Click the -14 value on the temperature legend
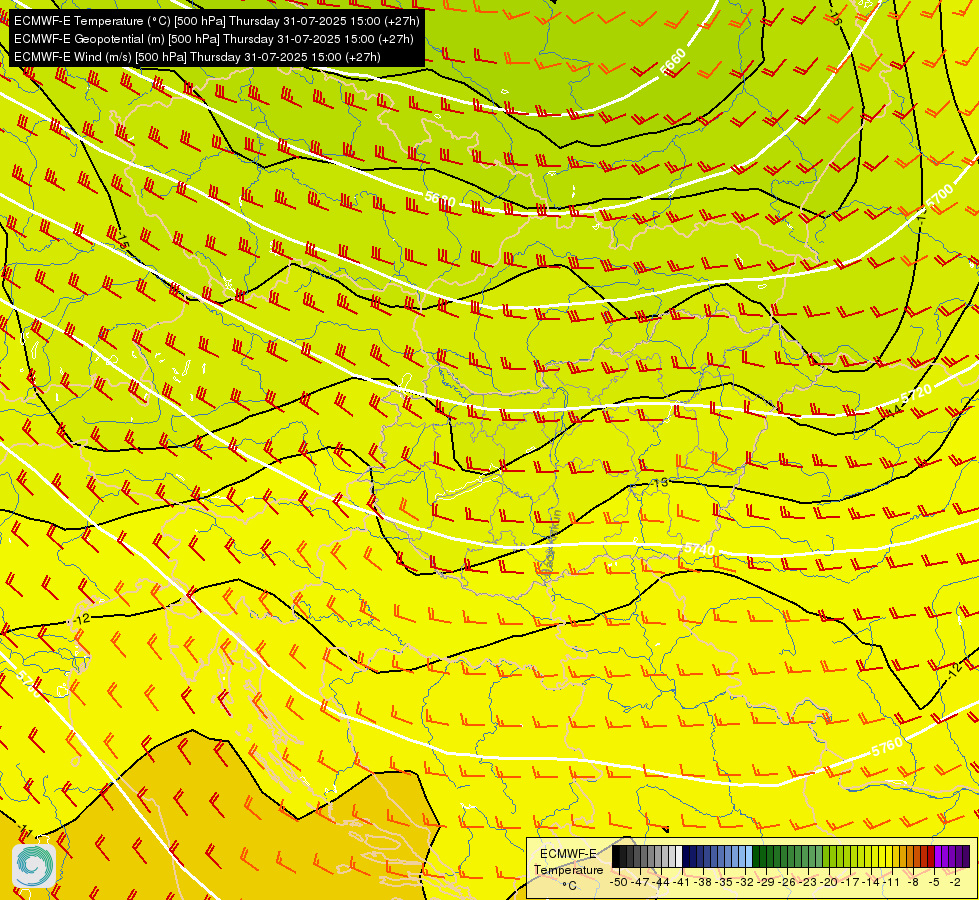The width and height of the screenshot is (979, 900). (870, 883)
